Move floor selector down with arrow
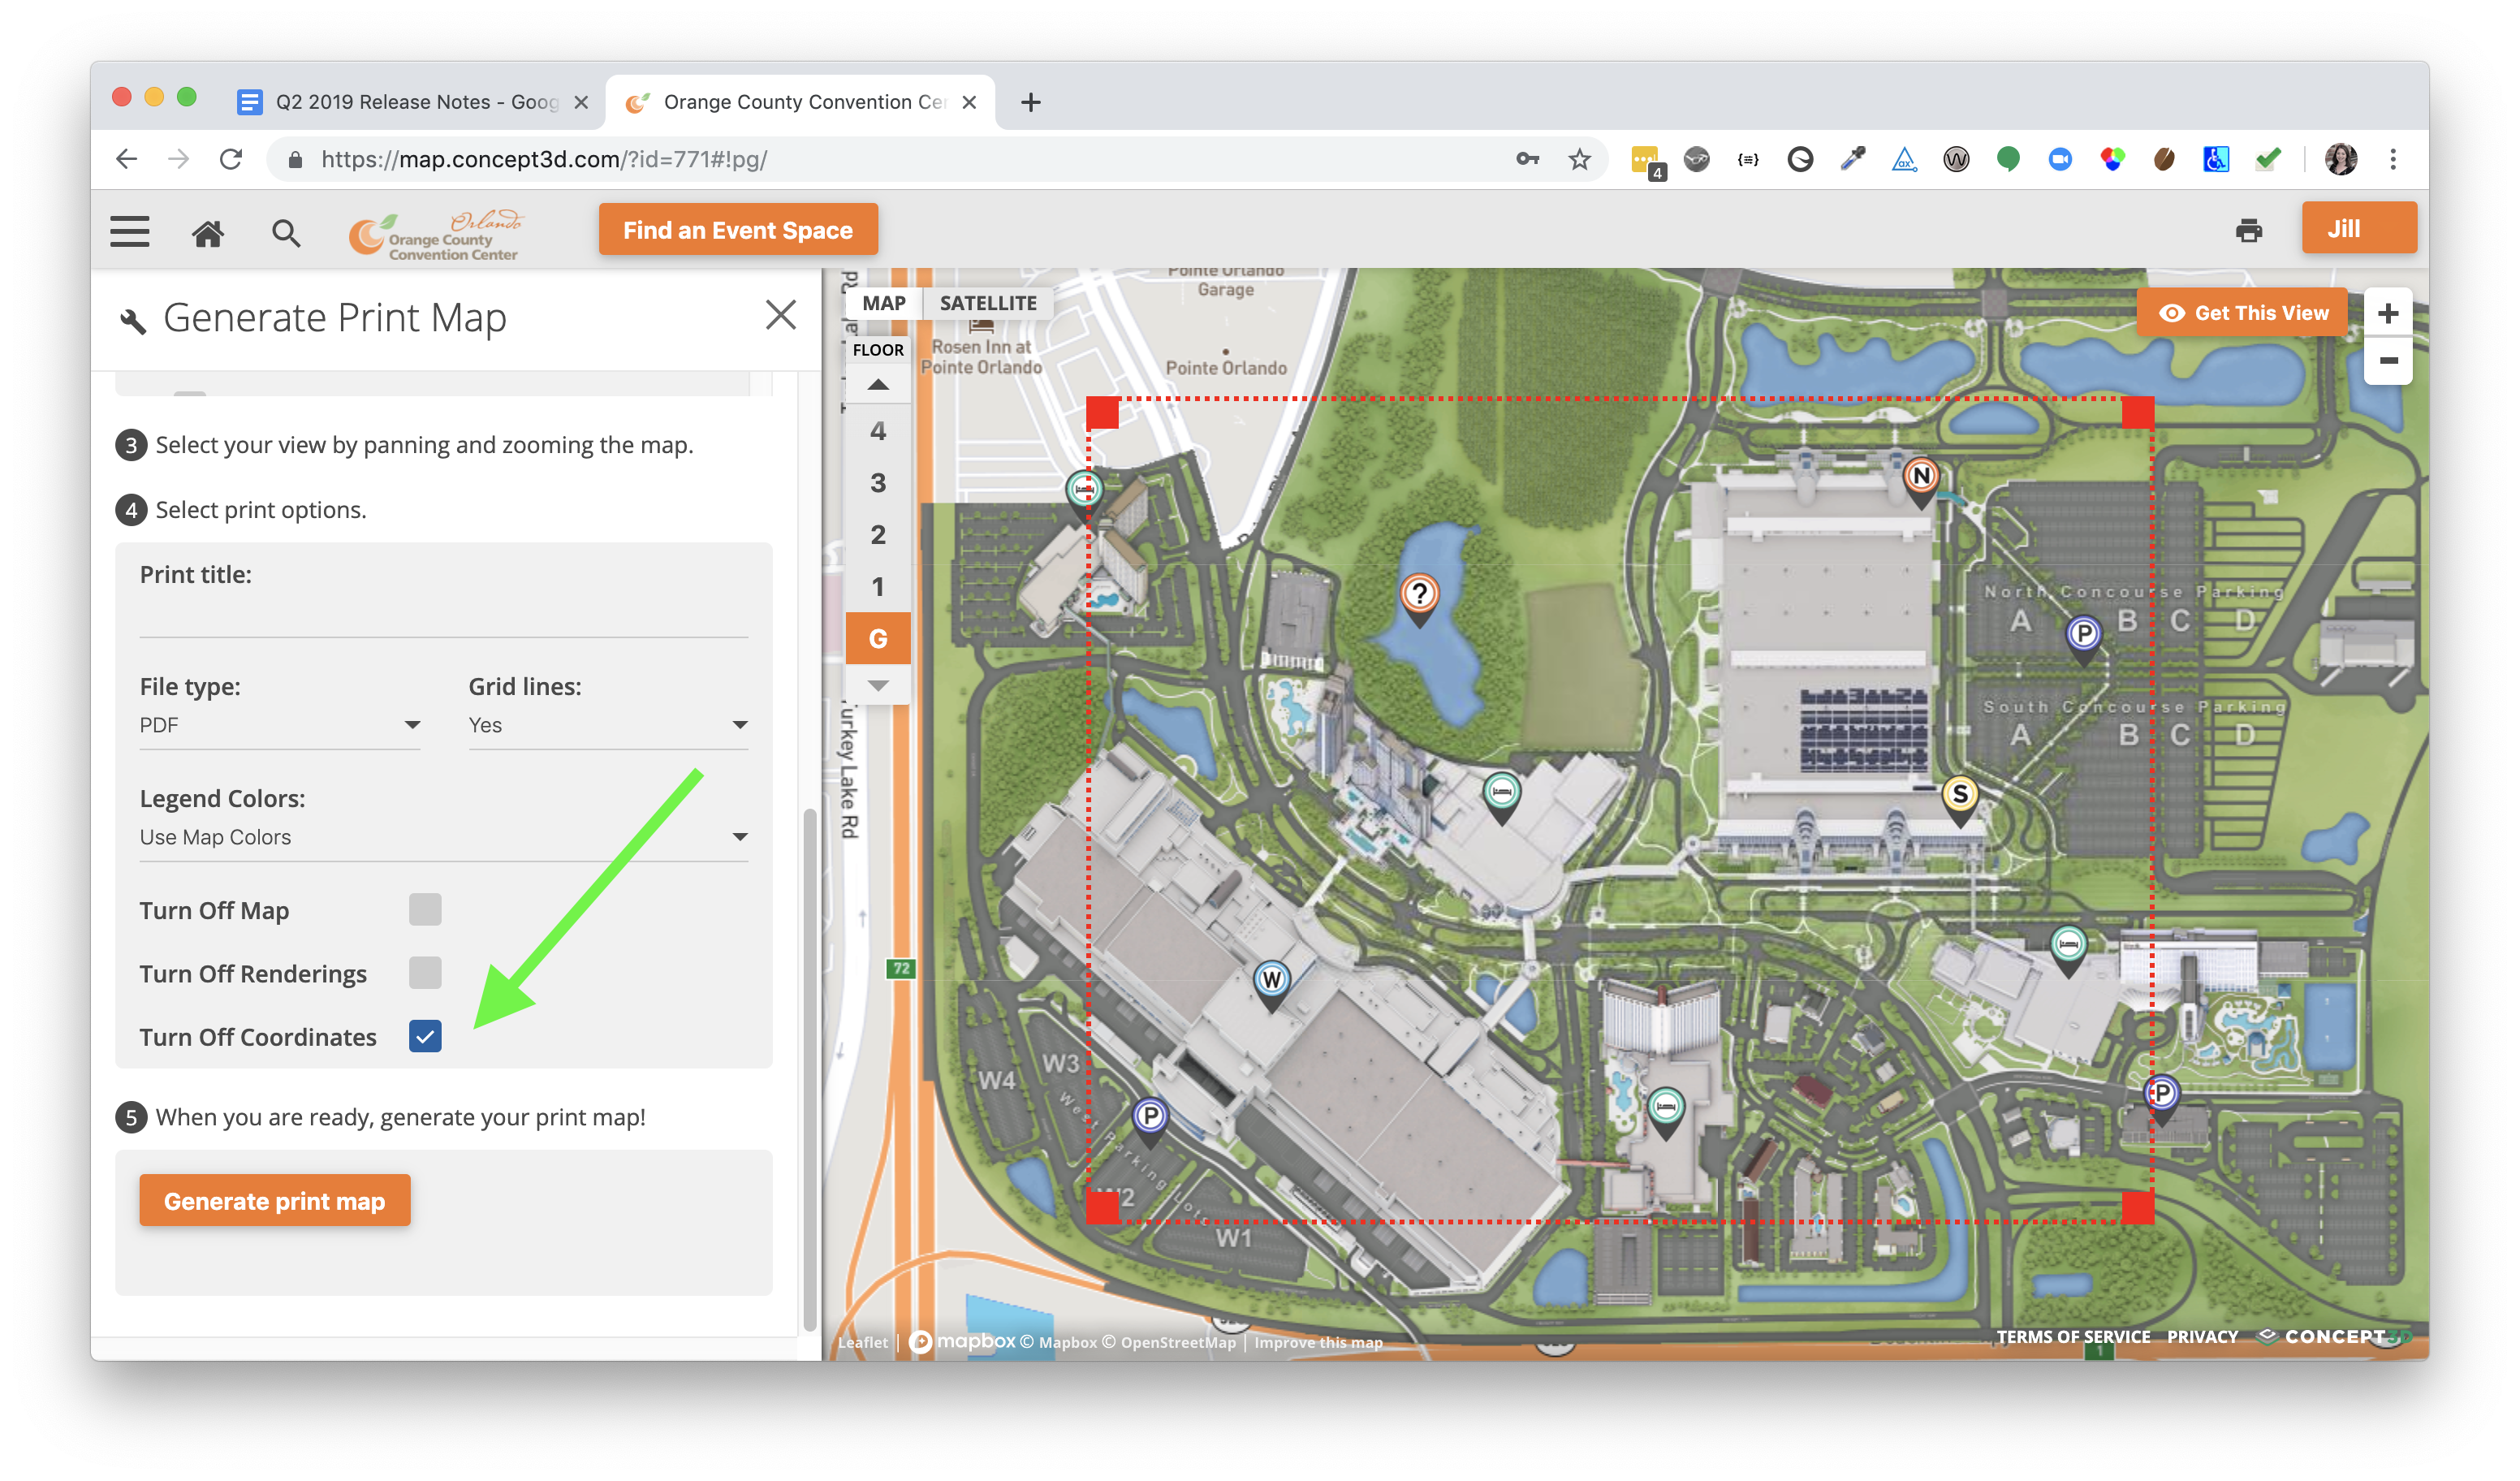2520x1481 pixels. tap(878, 686)
